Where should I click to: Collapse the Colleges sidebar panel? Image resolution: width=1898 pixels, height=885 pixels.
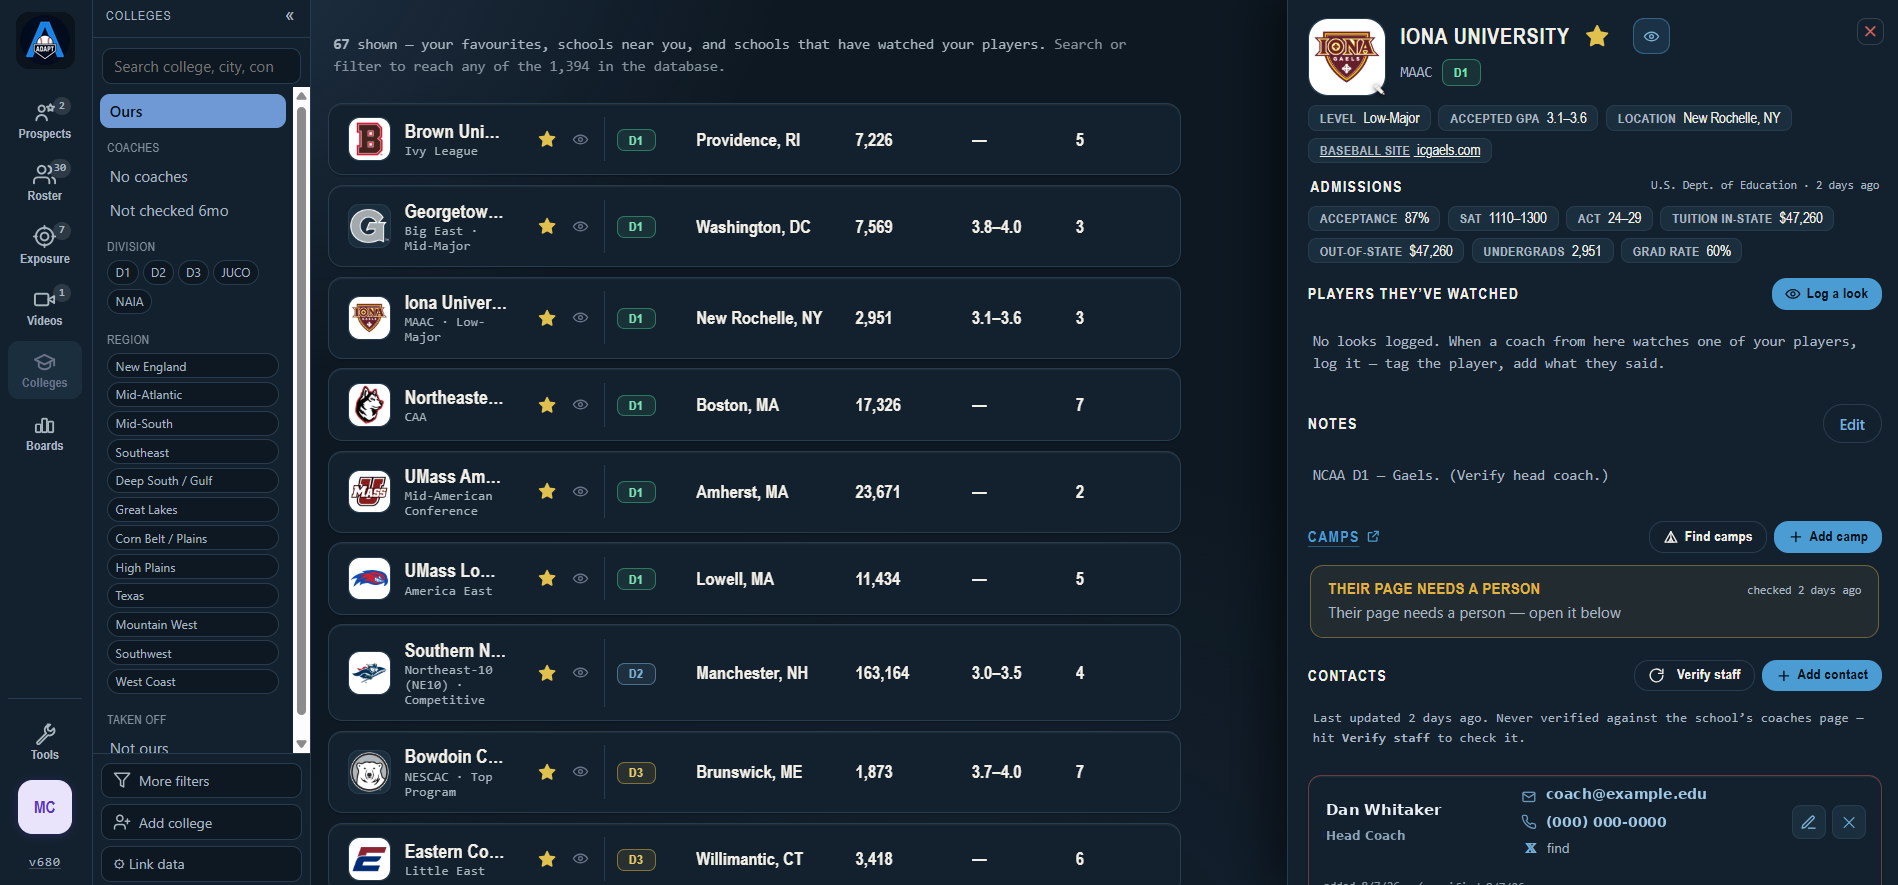coord(289,16)
